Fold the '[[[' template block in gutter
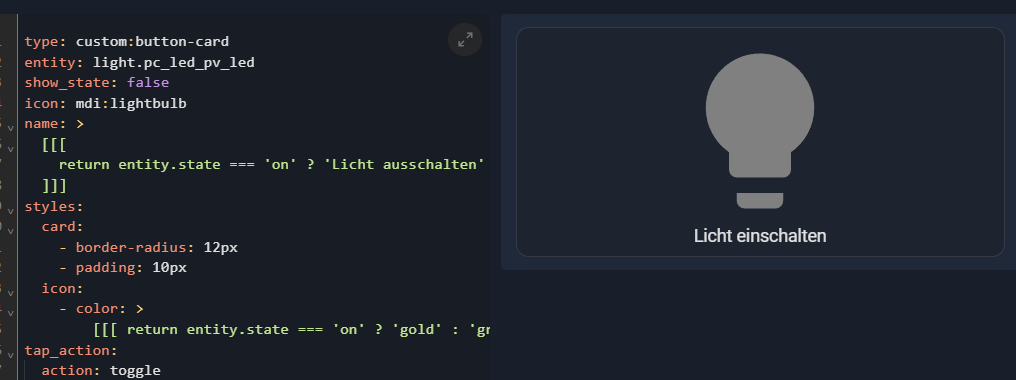 10,148
